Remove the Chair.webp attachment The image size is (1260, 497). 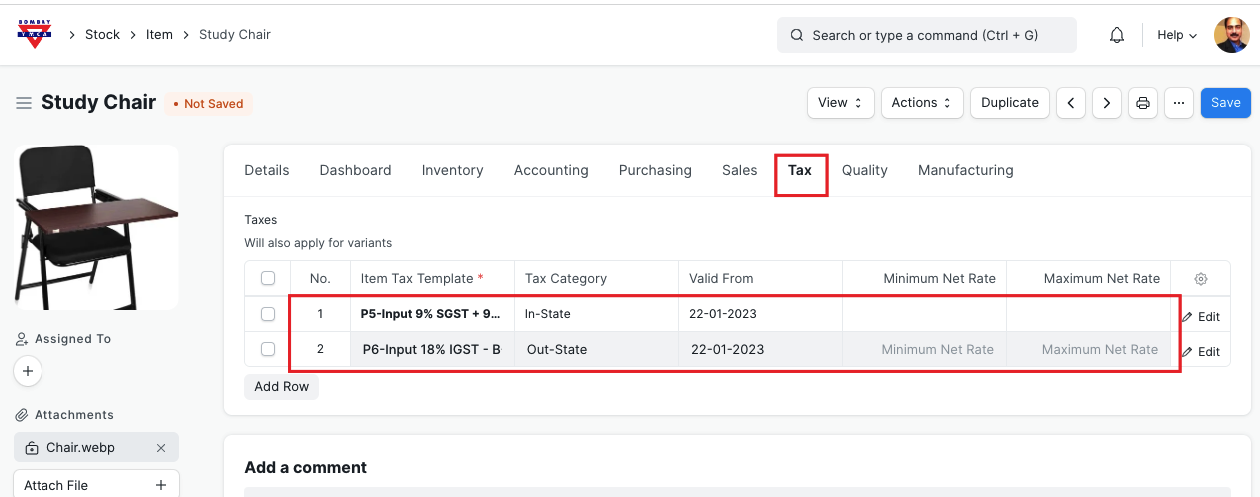tap(161, 448)
